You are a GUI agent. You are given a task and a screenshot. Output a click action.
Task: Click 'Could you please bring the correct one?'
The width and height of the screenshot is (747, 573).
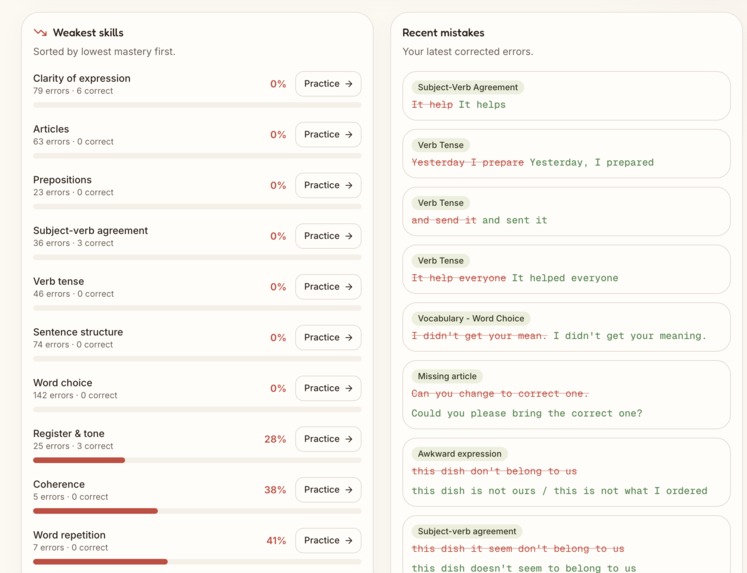[x=527, y=413]
